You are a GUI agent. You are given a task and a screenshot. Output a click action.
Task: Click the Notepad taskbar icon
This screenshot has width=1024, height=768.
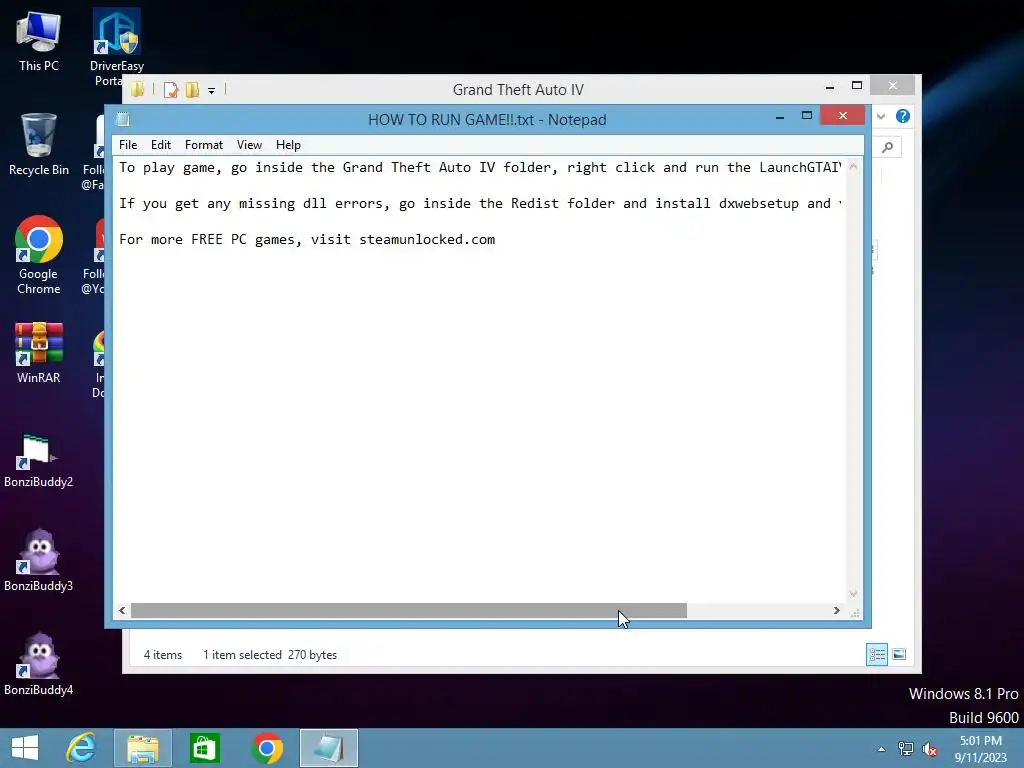(x=328, y=748)
